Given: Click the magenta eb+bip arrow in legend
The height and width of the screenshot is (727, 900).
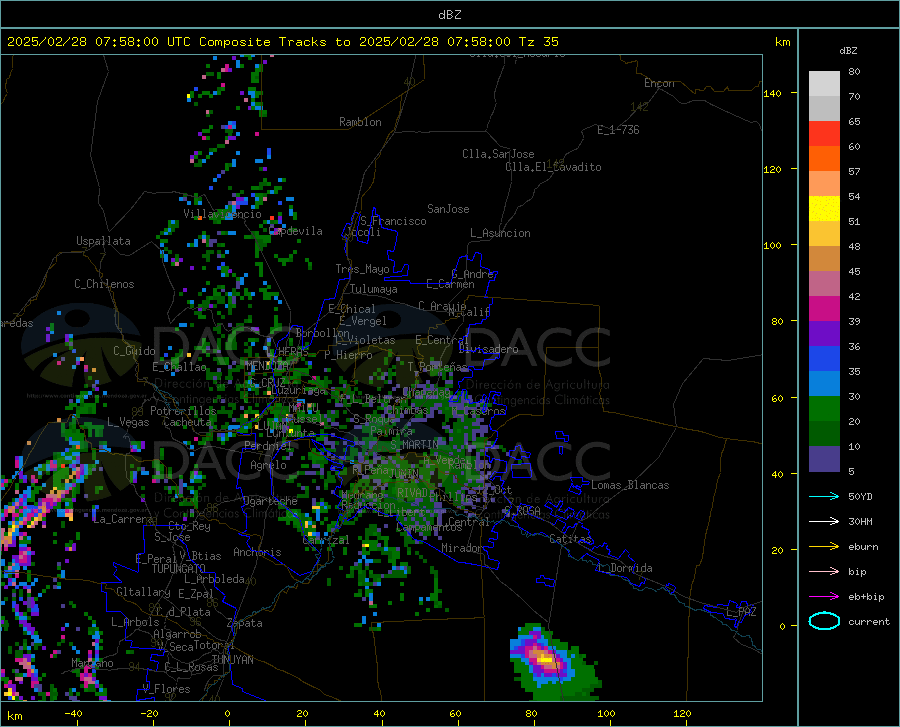Looking at the screenshot, I should pyautogui.click(x=824, y=597).
